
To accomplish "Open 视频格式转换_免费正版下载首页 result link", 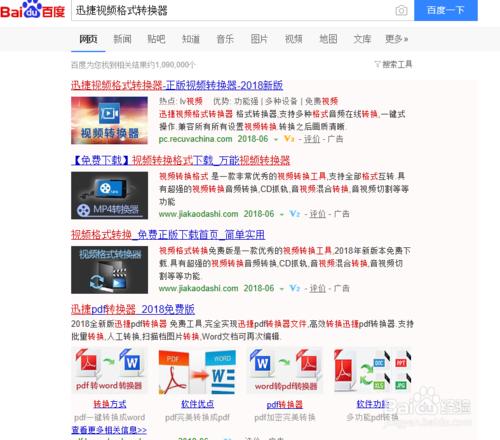I will [x=168, y=235].
